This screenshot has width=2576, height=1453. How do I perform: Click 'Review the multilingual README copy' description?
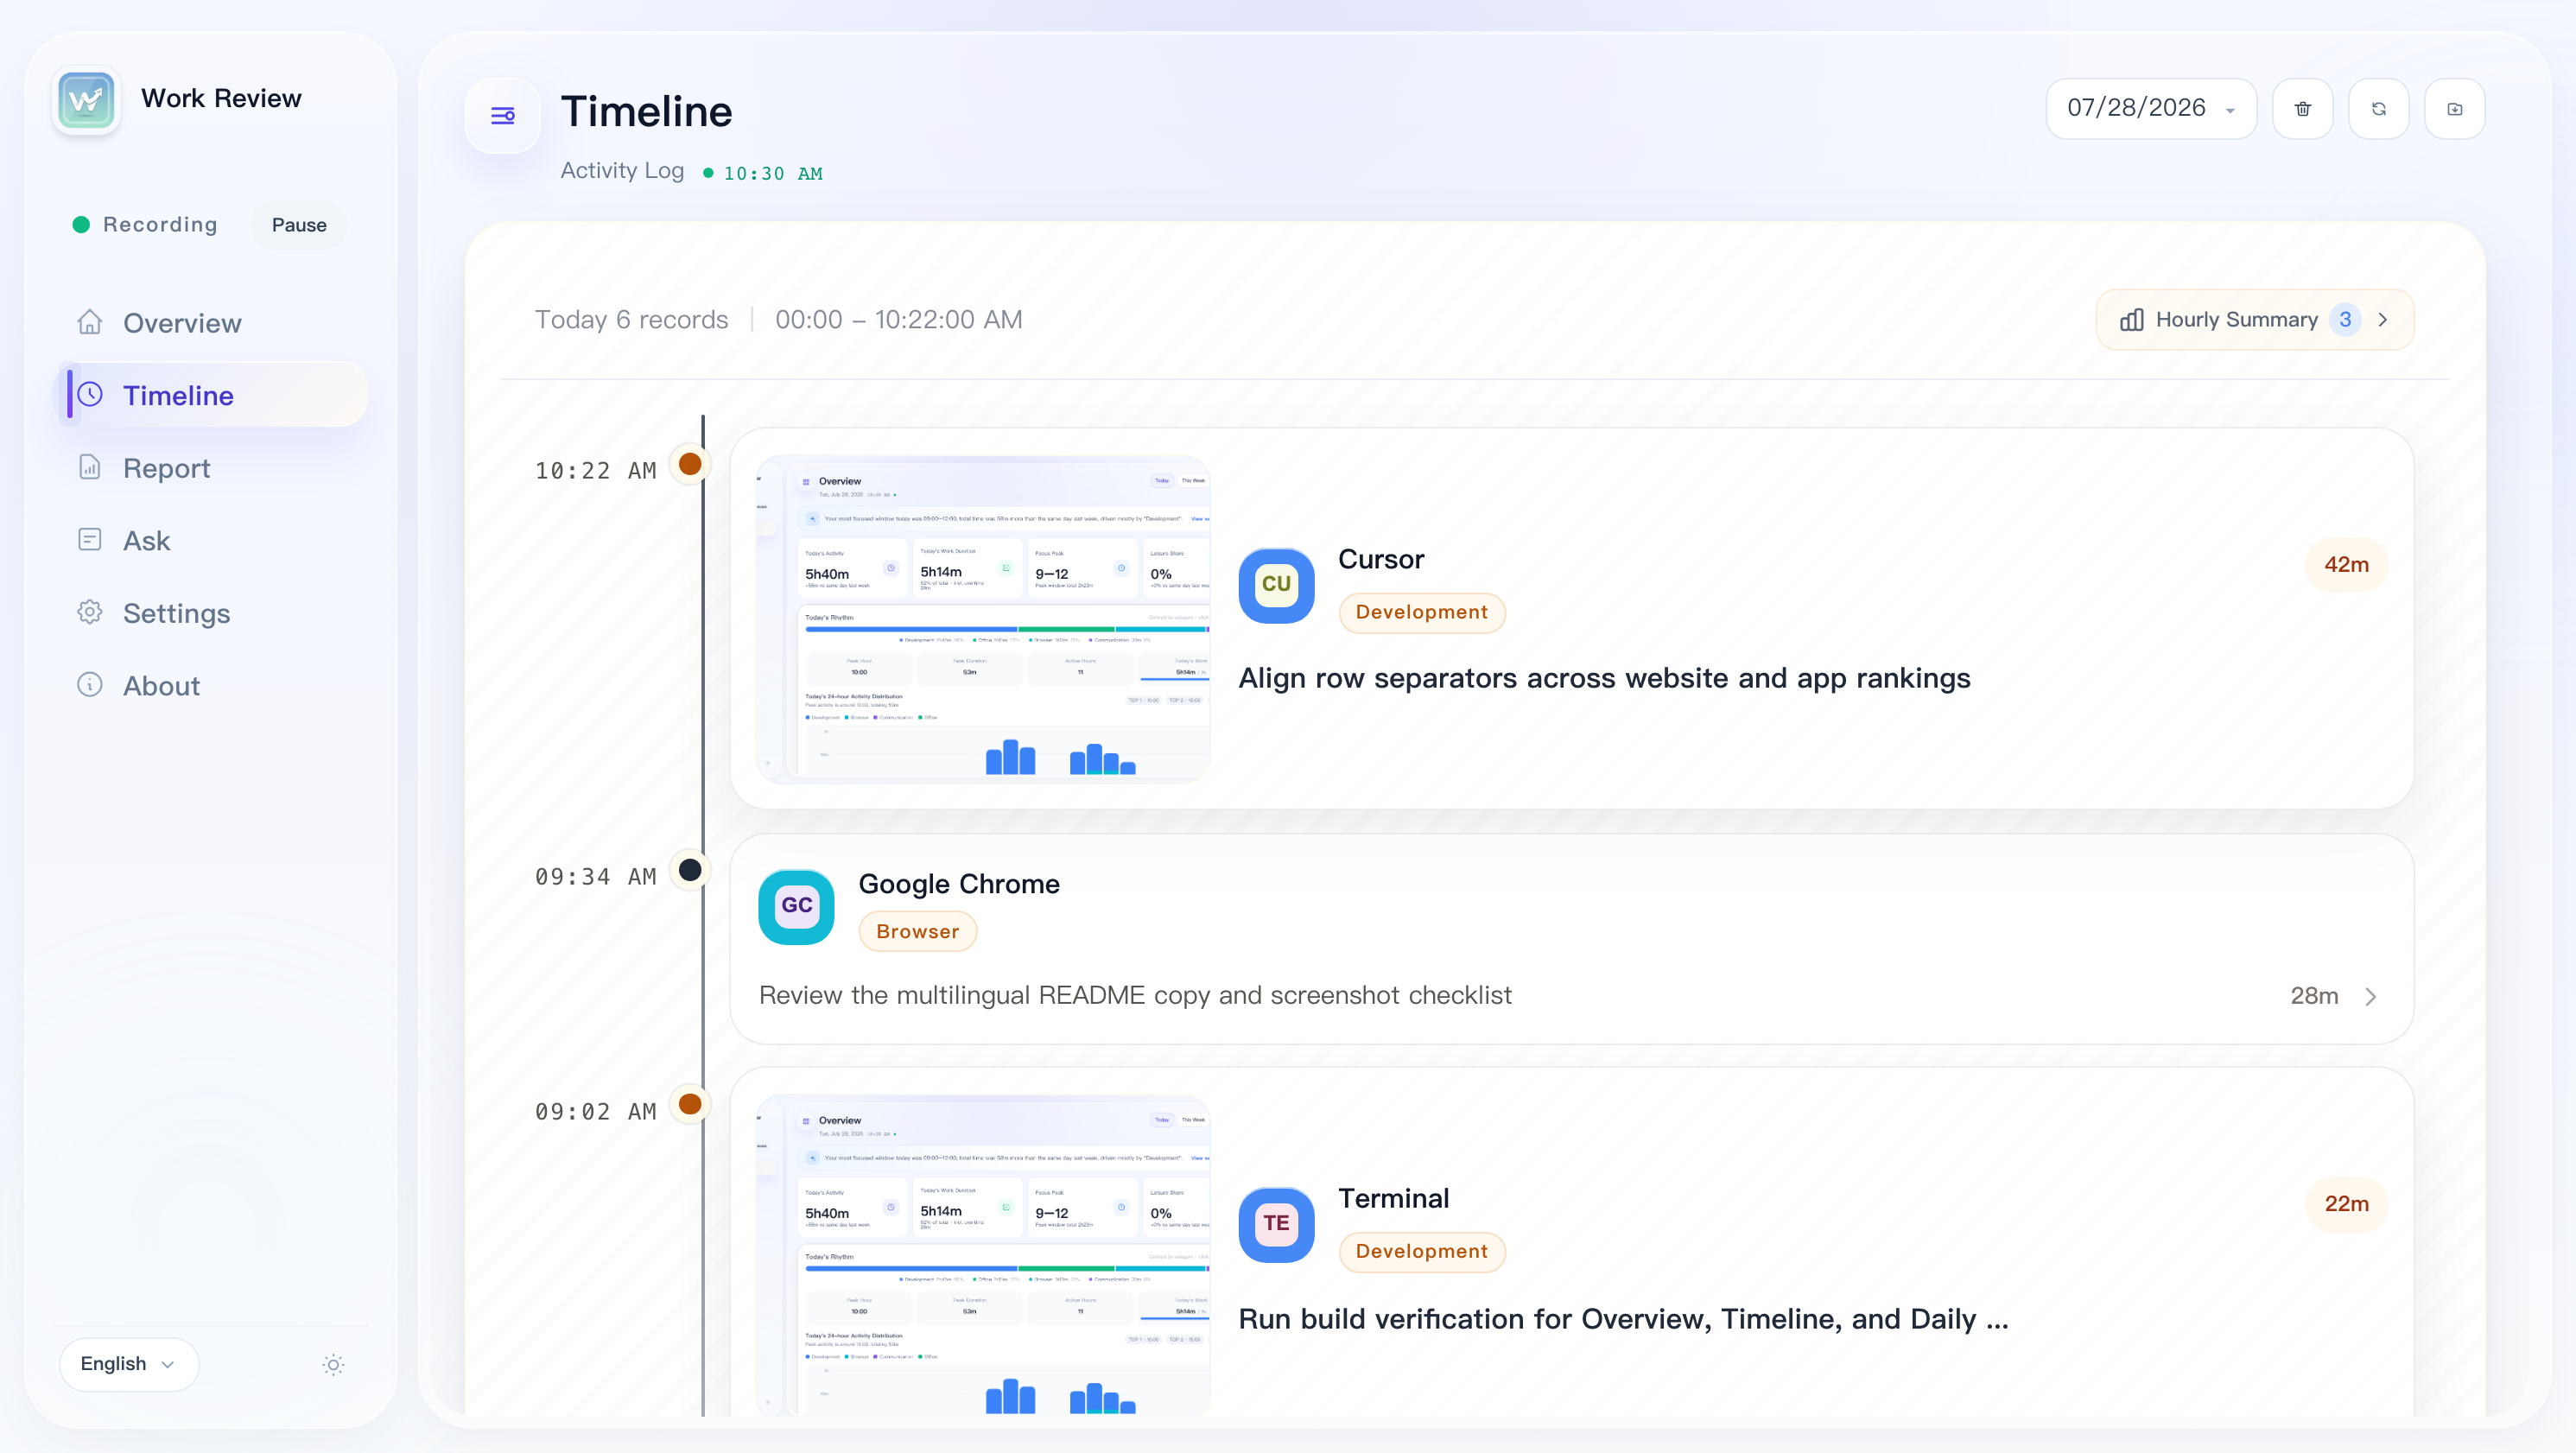(x=1135, y=996)
